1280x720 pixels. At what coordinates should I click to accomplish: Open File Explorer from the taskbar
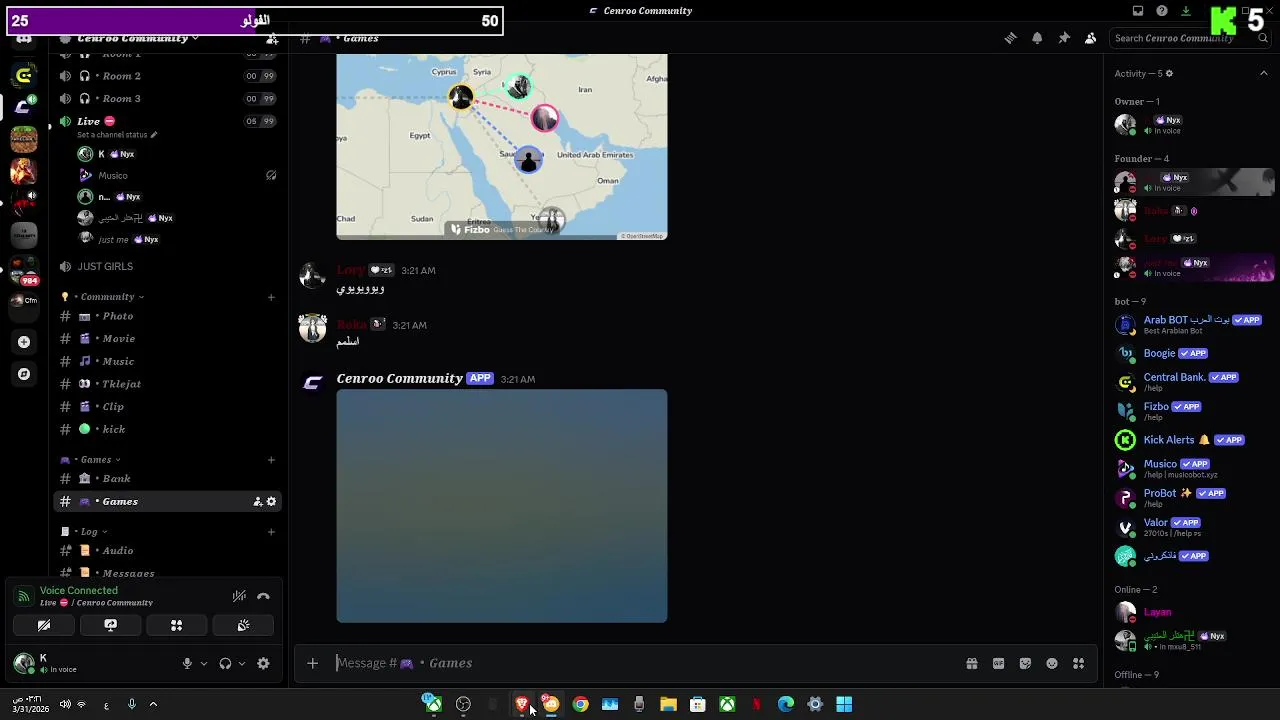coord(668,705)
